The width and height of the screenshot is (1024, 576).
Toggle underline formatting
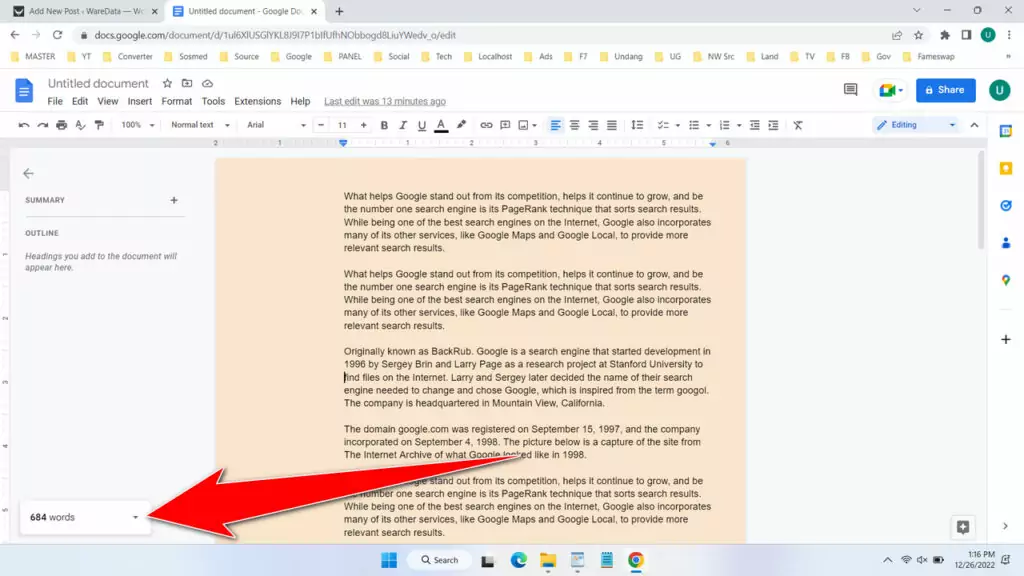tap(422, 125)
